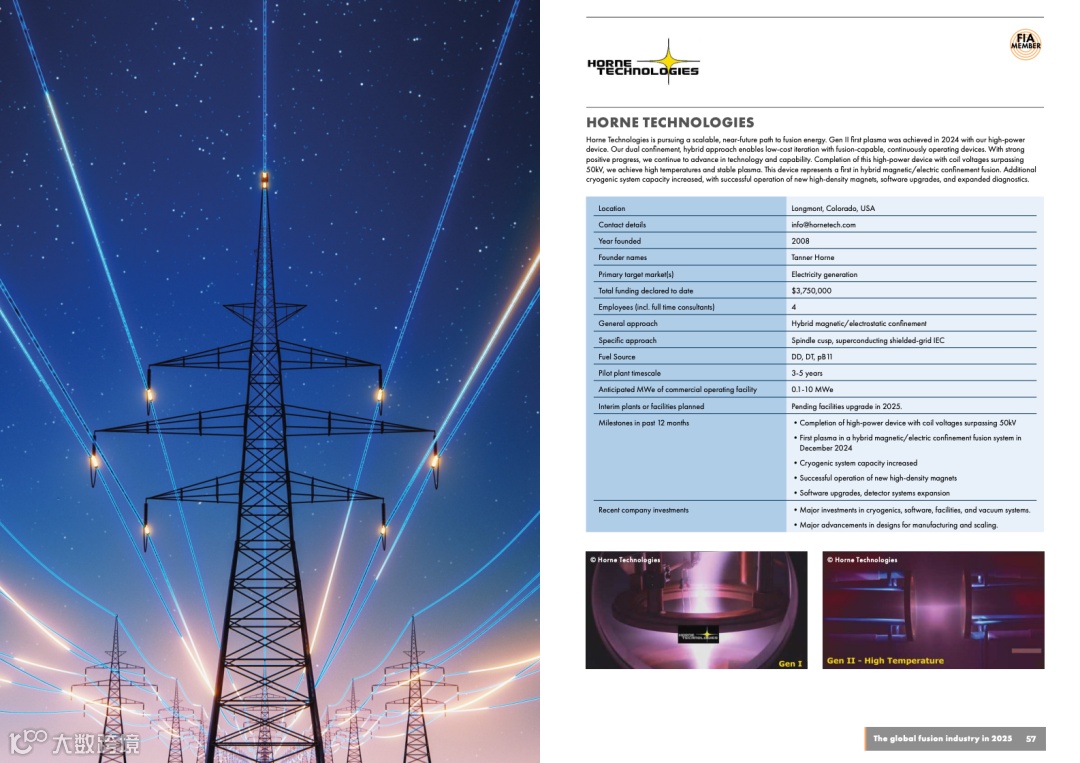The image size is (1080, 763).
Task: Select the 'Cryogenic system capacity increased' bullet
Action: pos(855,463)
